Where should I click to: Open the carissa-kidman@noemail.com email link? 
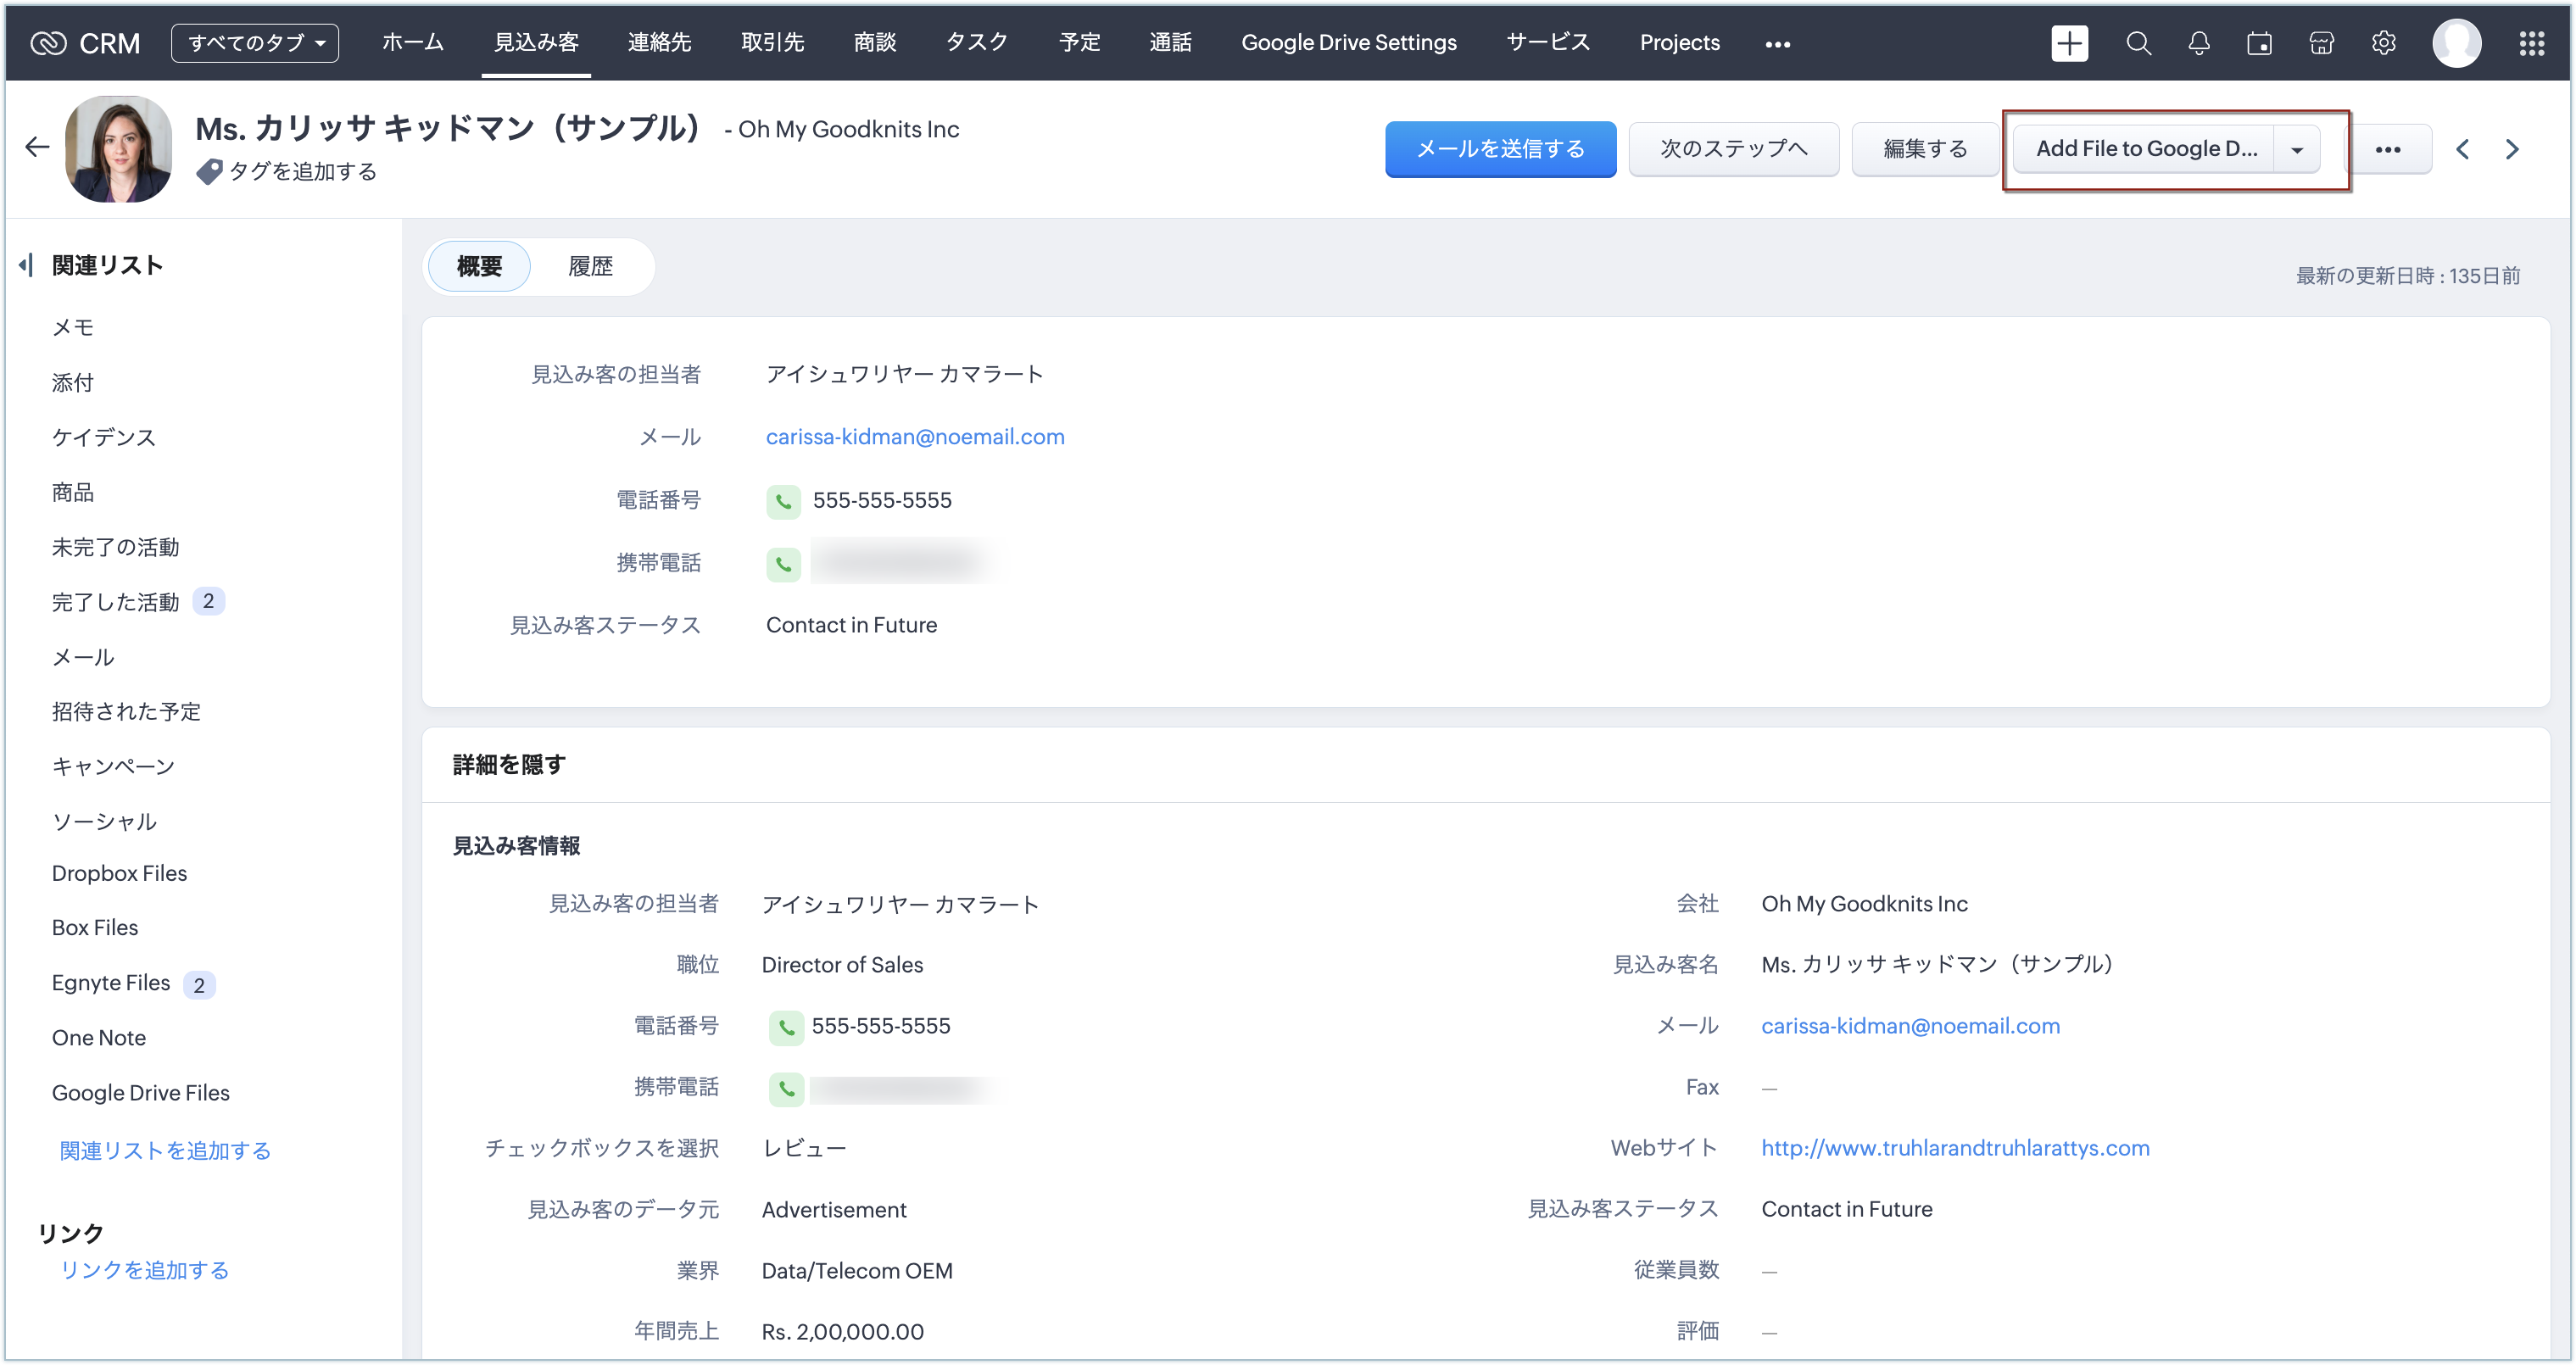coord(914,437)
